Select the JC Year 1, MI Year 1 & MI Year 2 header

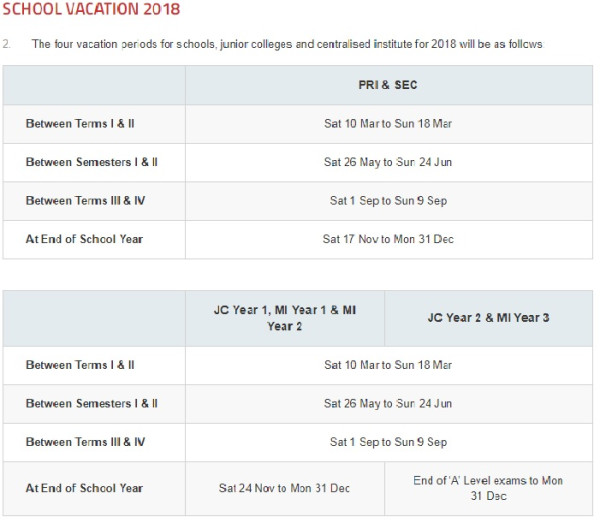pyautogui.click(x=285, y=318)
